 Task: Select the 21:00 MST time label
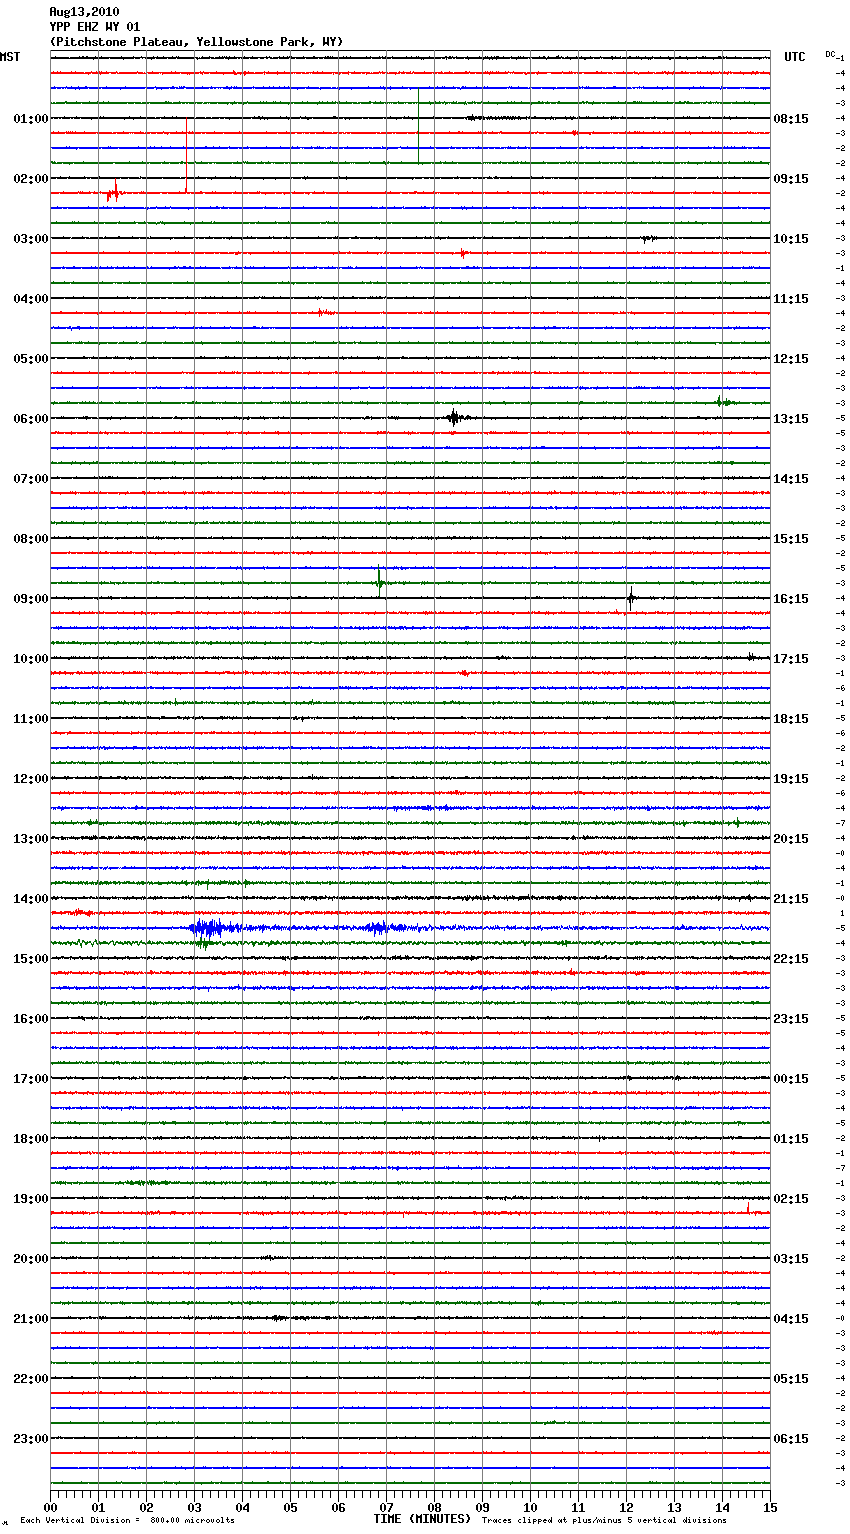[31, 1319]
